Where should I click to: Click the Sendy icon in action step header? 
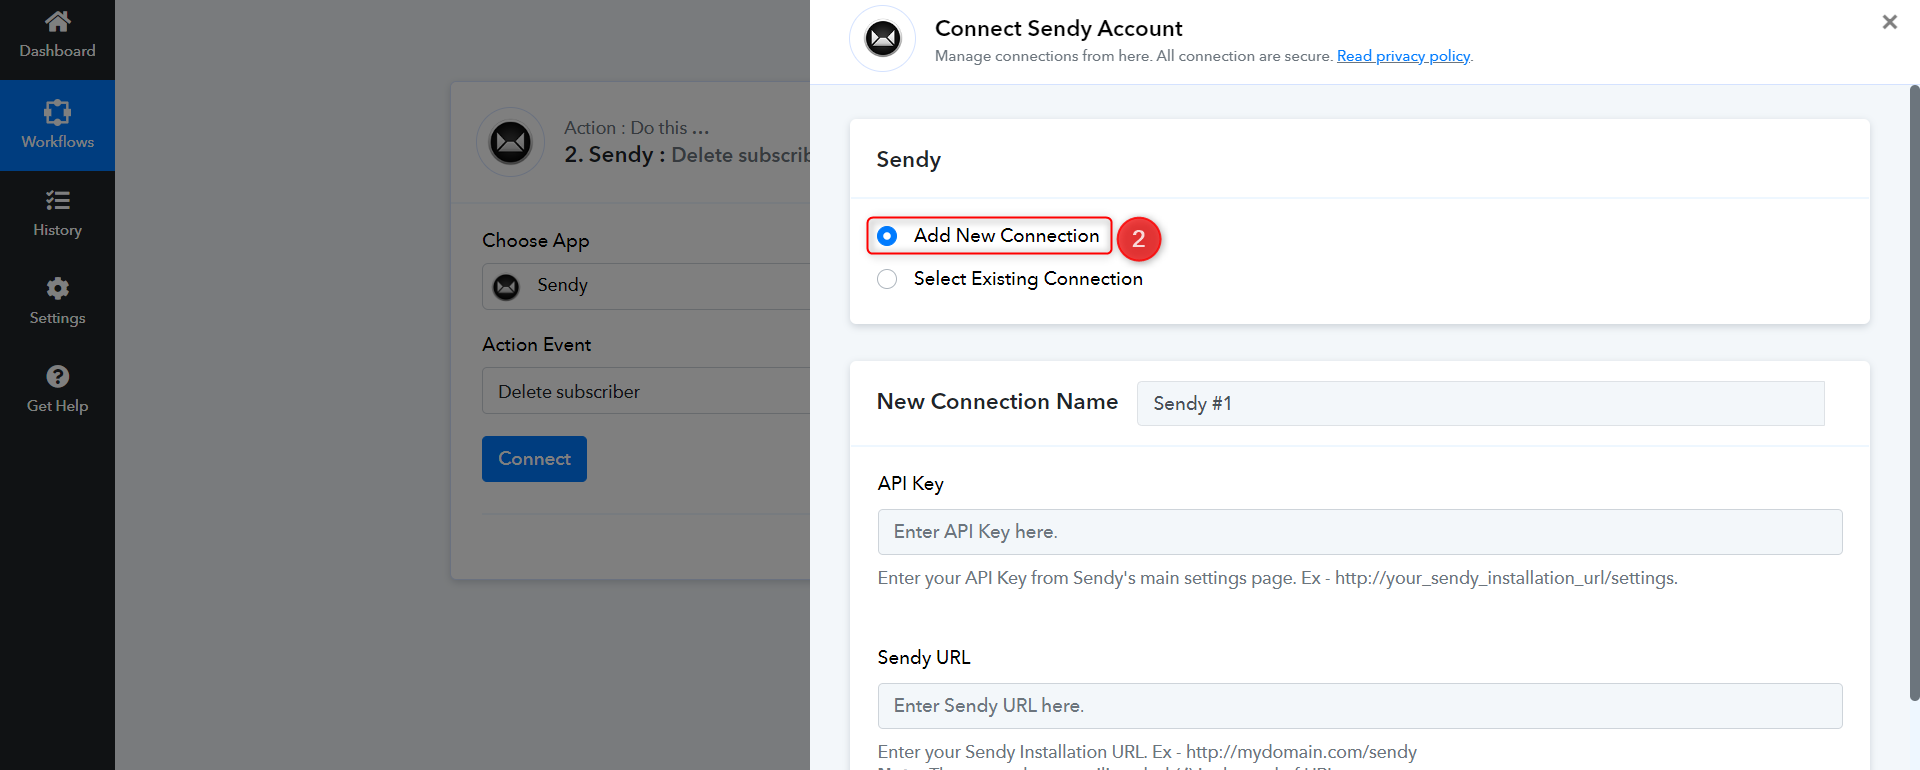click(x=510, y=142)
